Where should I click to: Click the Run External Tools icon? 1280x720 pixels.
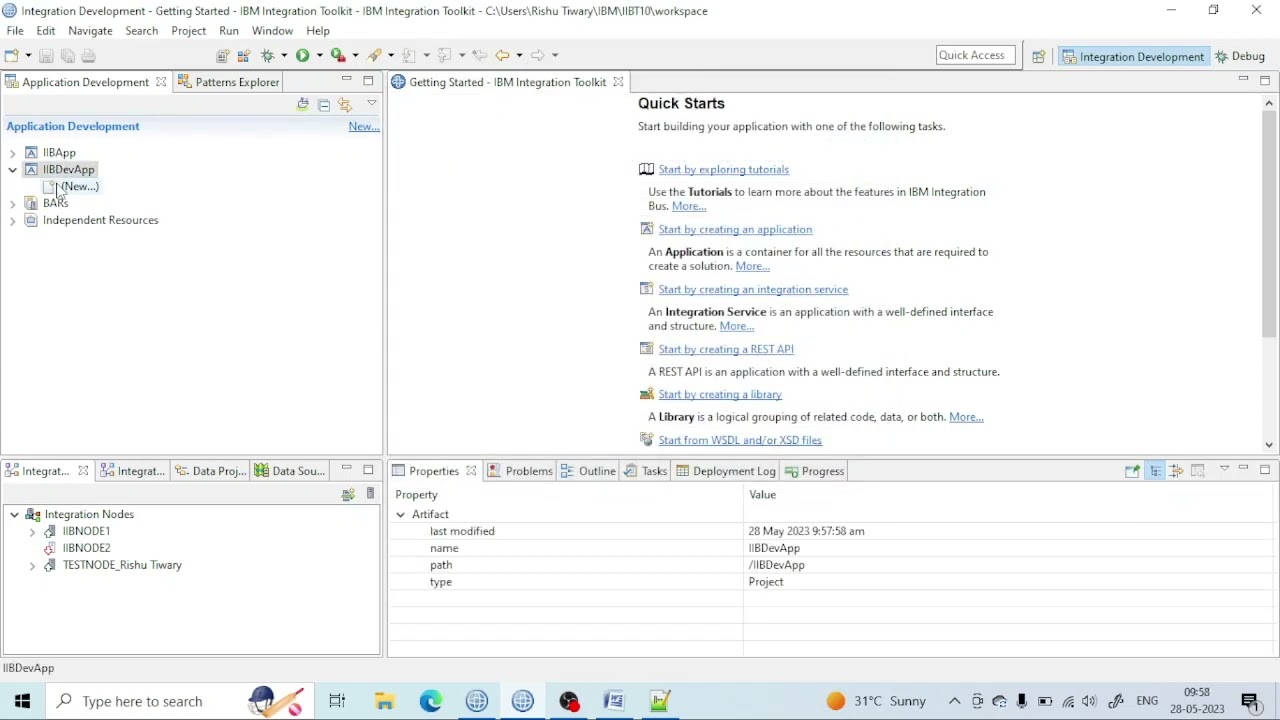click(x=338, y=55)
